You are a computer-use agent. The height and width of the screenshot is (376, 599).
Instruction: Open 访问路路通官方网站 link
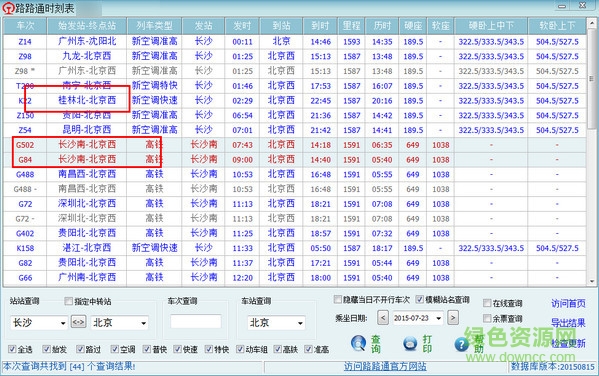tap(385, 366)
